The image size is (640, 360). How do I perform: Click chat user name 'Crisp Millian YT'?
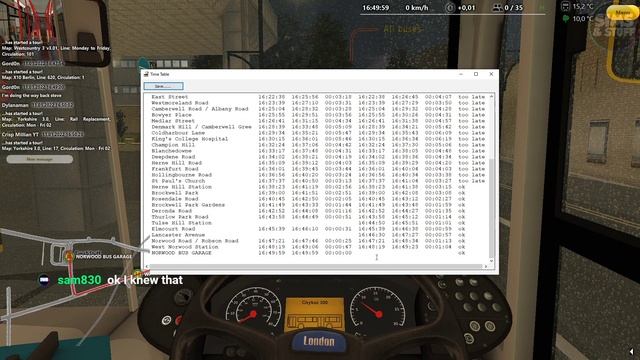coord(20,135)
